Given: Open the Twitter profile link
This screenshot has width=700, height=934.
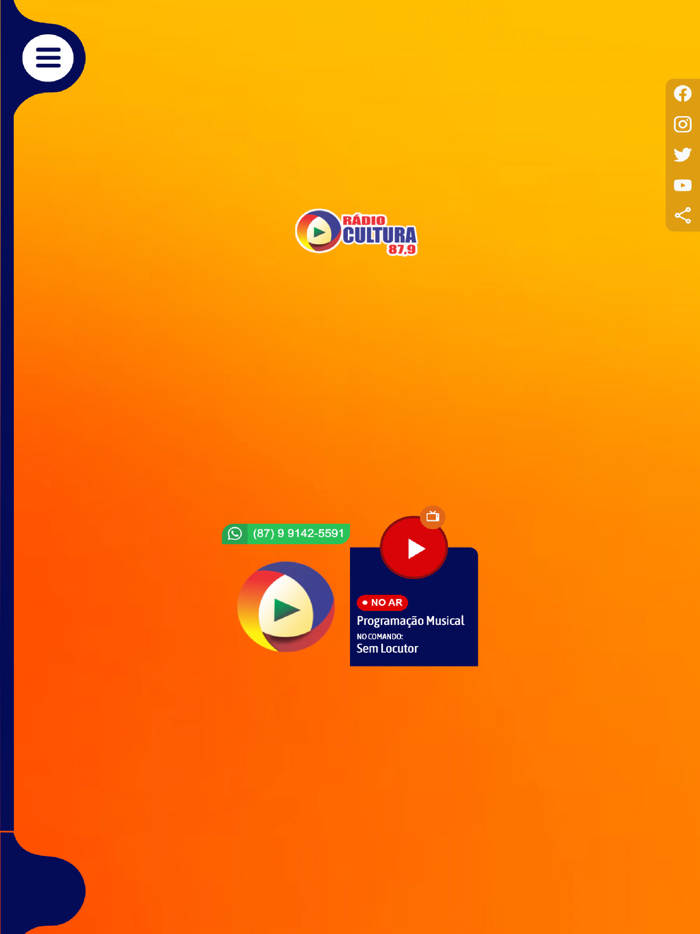Looking at the screenshot, I should pos(682,155).
